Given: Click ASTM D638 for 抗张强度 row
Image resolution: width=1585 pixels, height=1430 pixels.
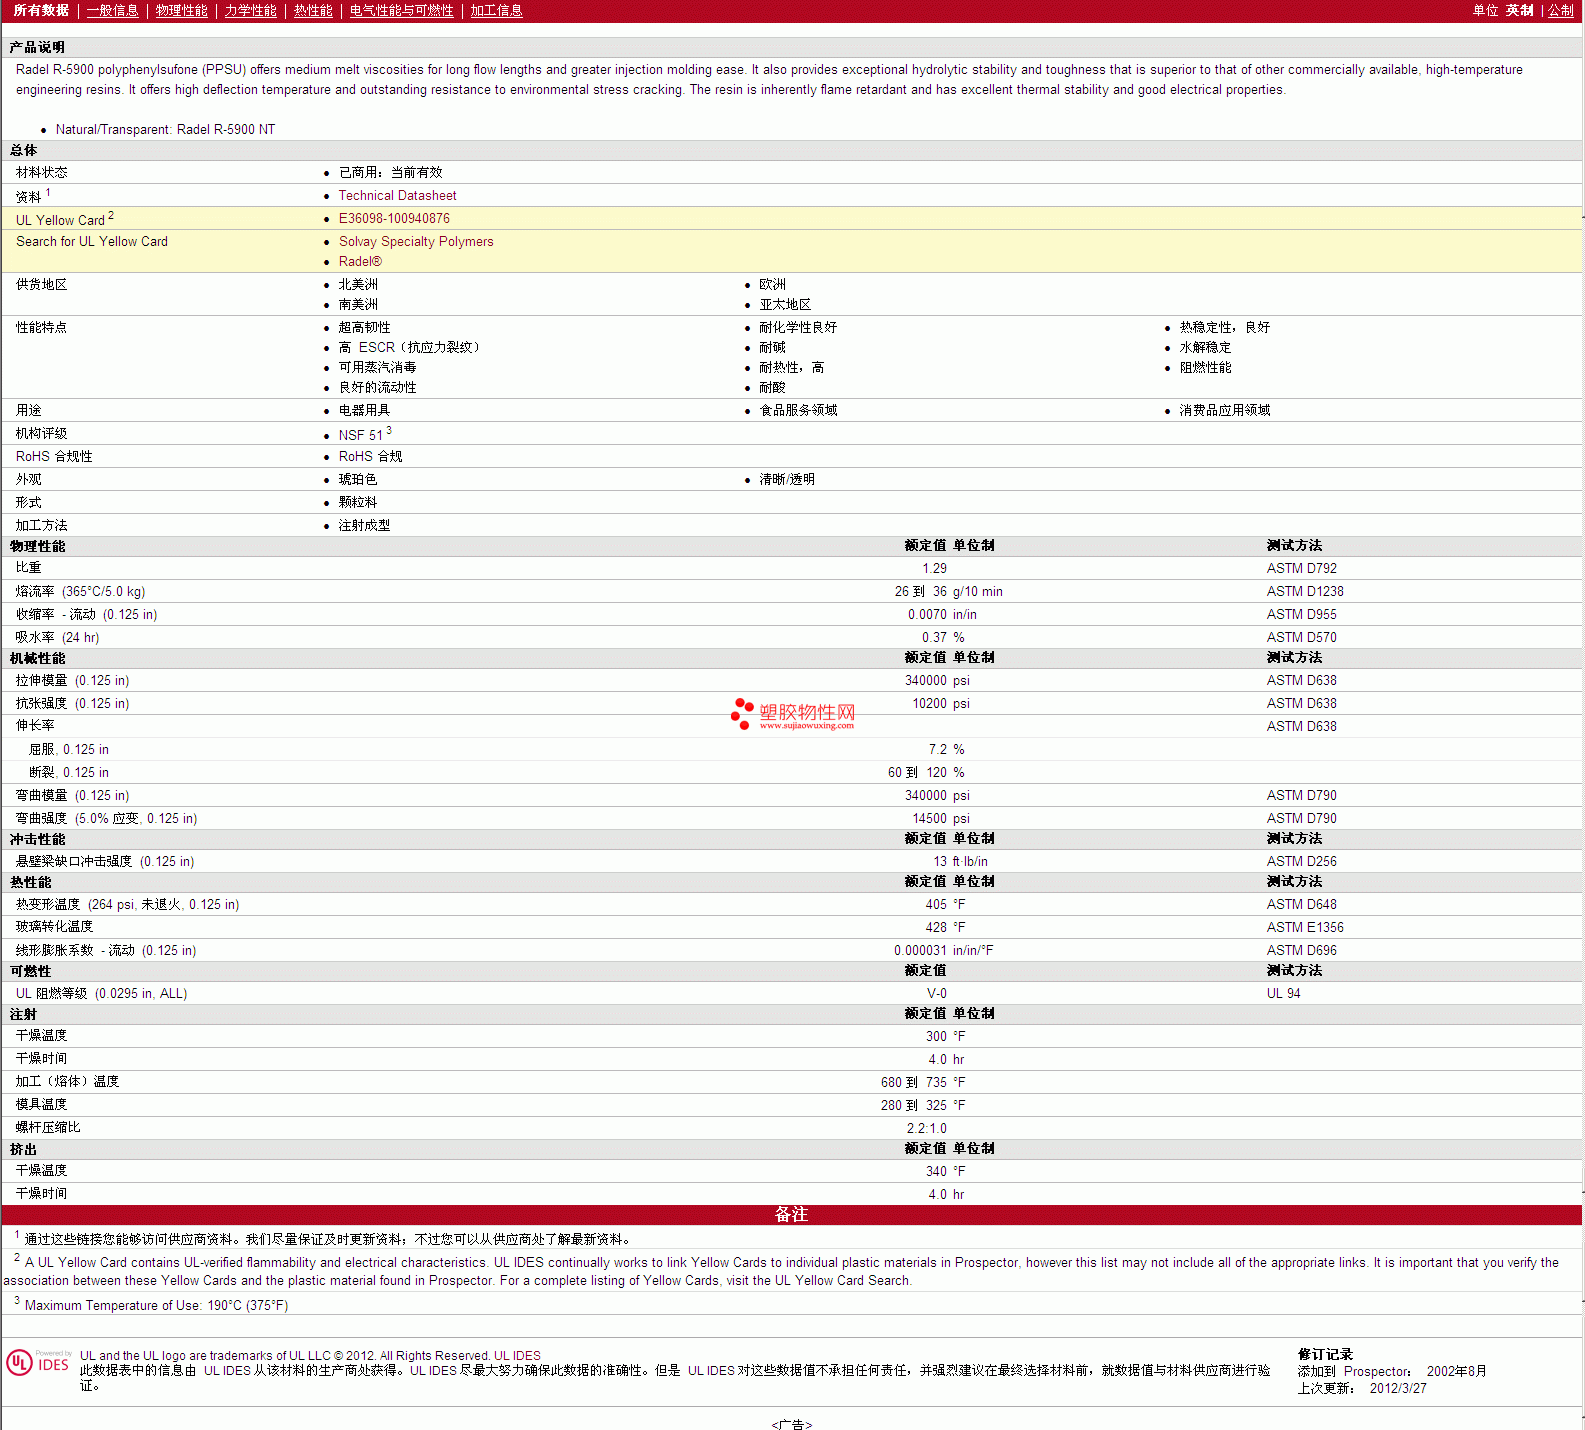Looking at the screenshot, I should (x=1301, y=704).
